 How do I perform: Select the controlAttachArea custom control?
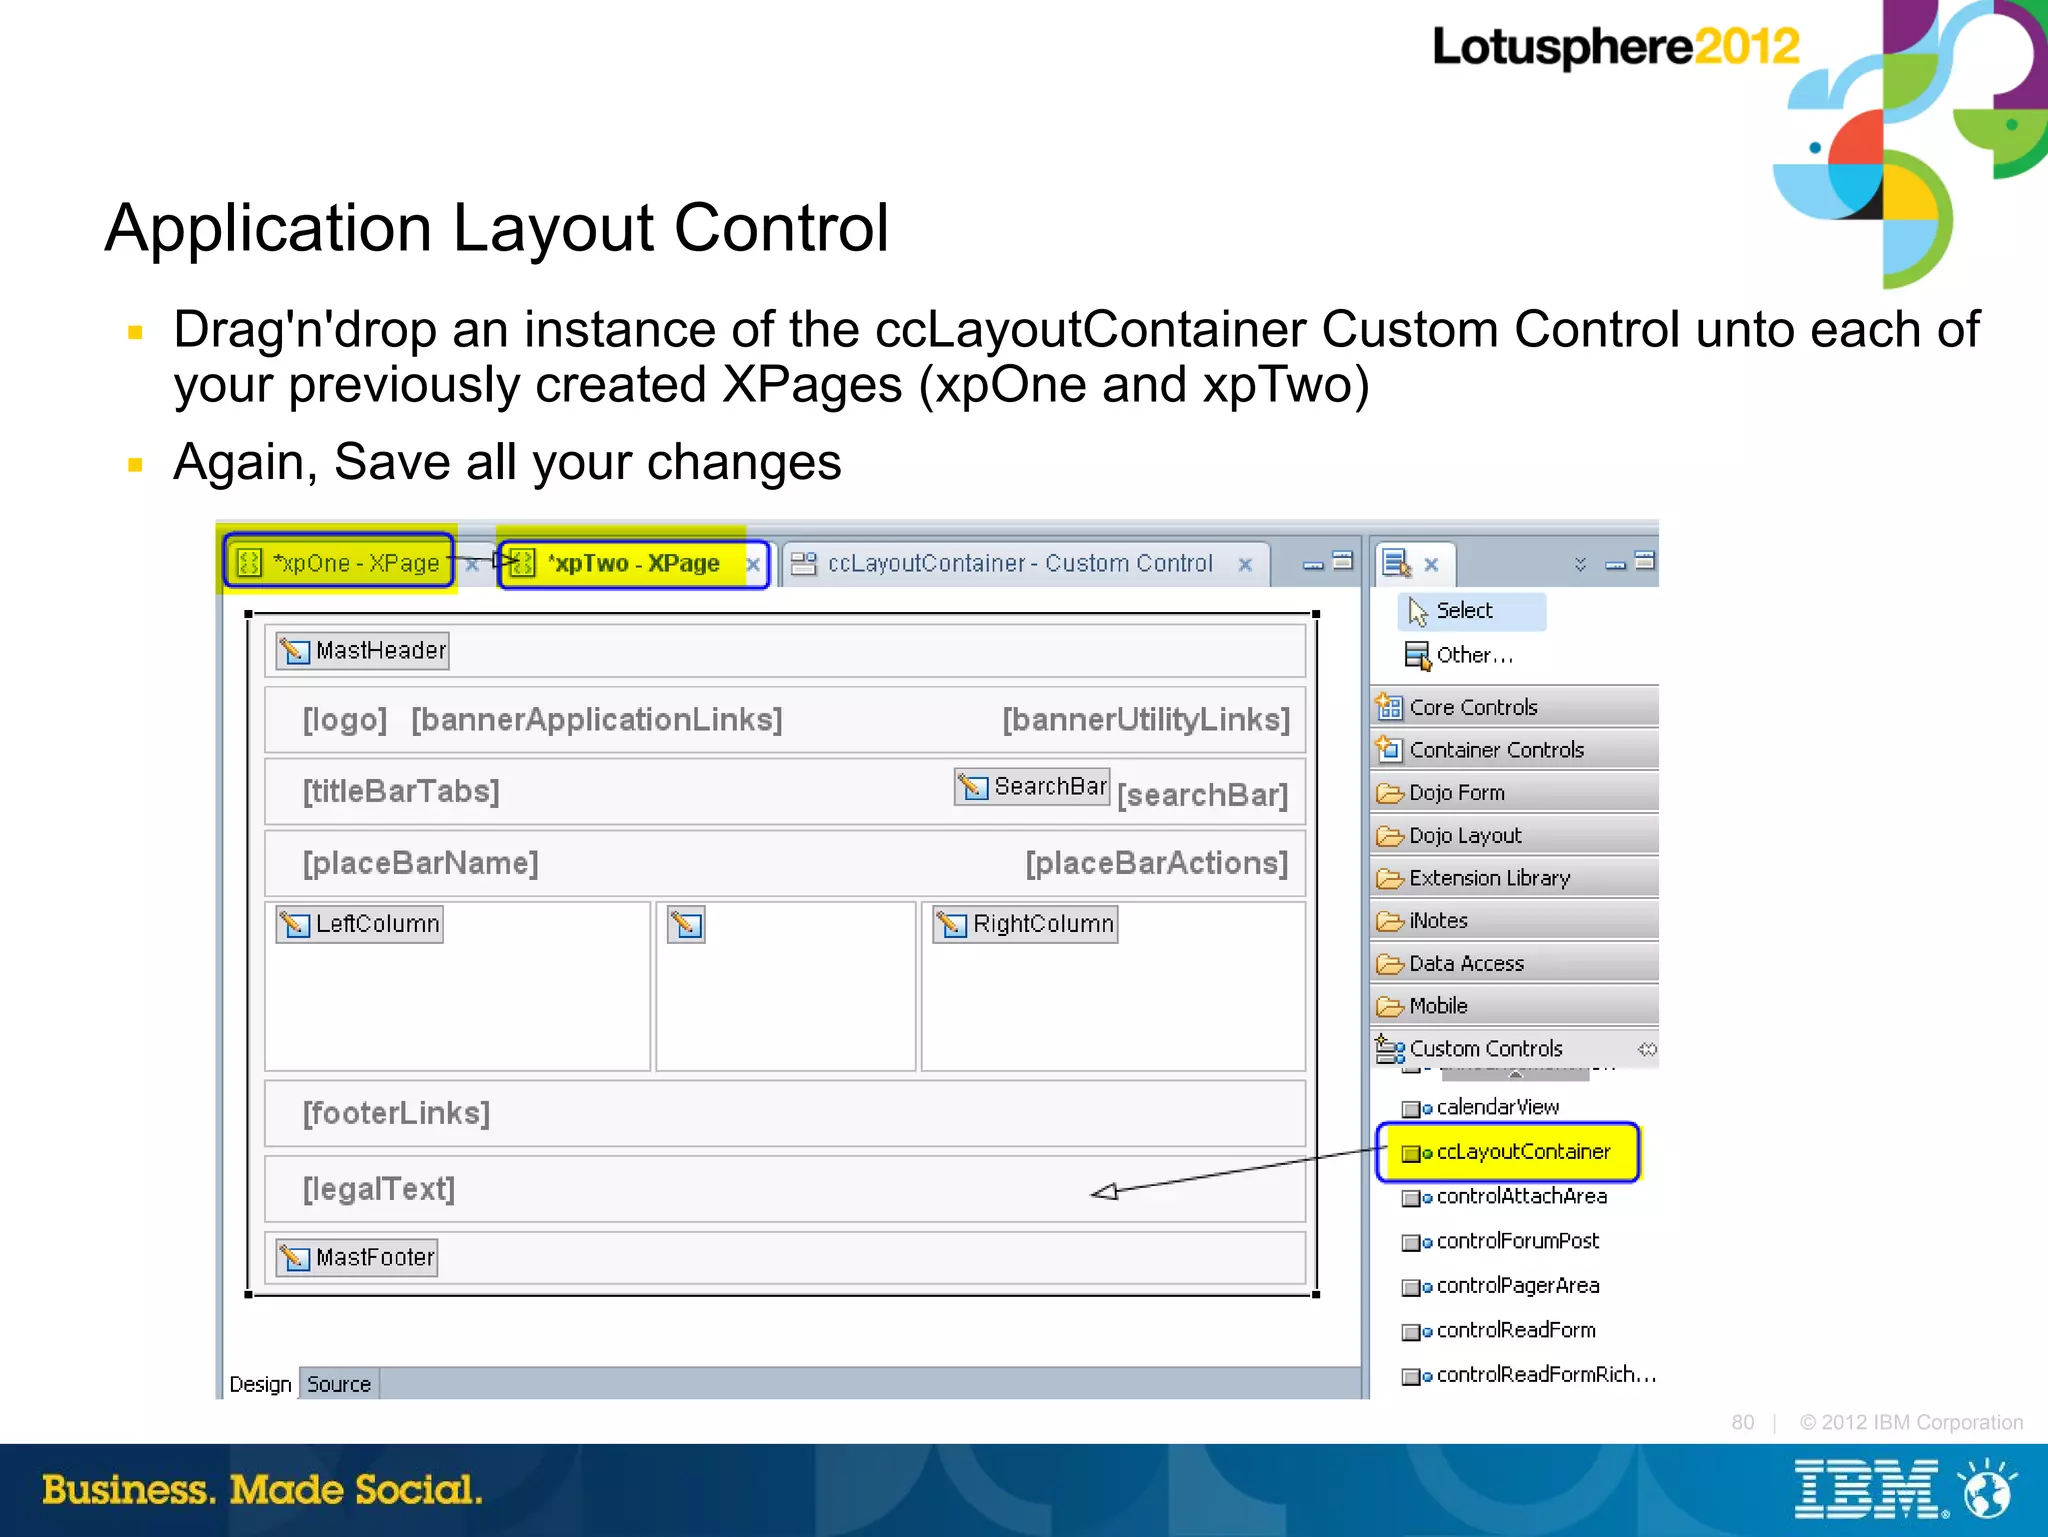click(x=1505, y=1196)
